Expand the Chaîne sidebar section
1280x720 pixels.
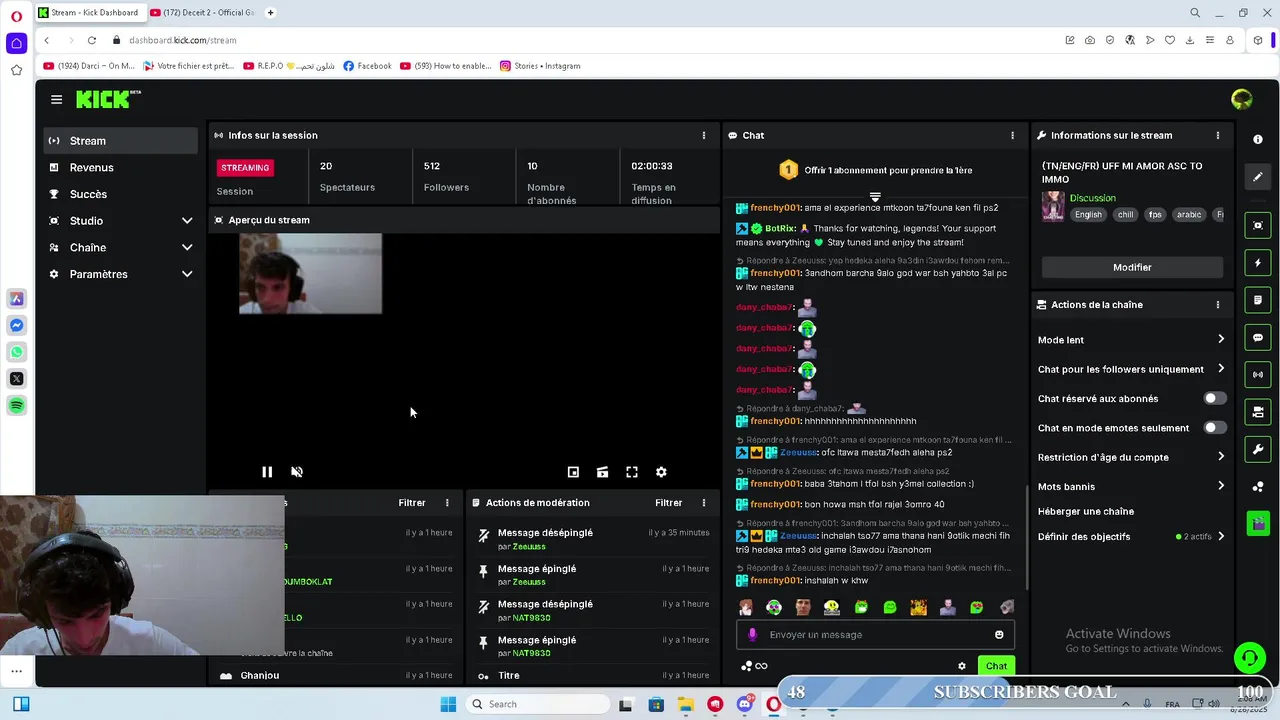[187, 247]
